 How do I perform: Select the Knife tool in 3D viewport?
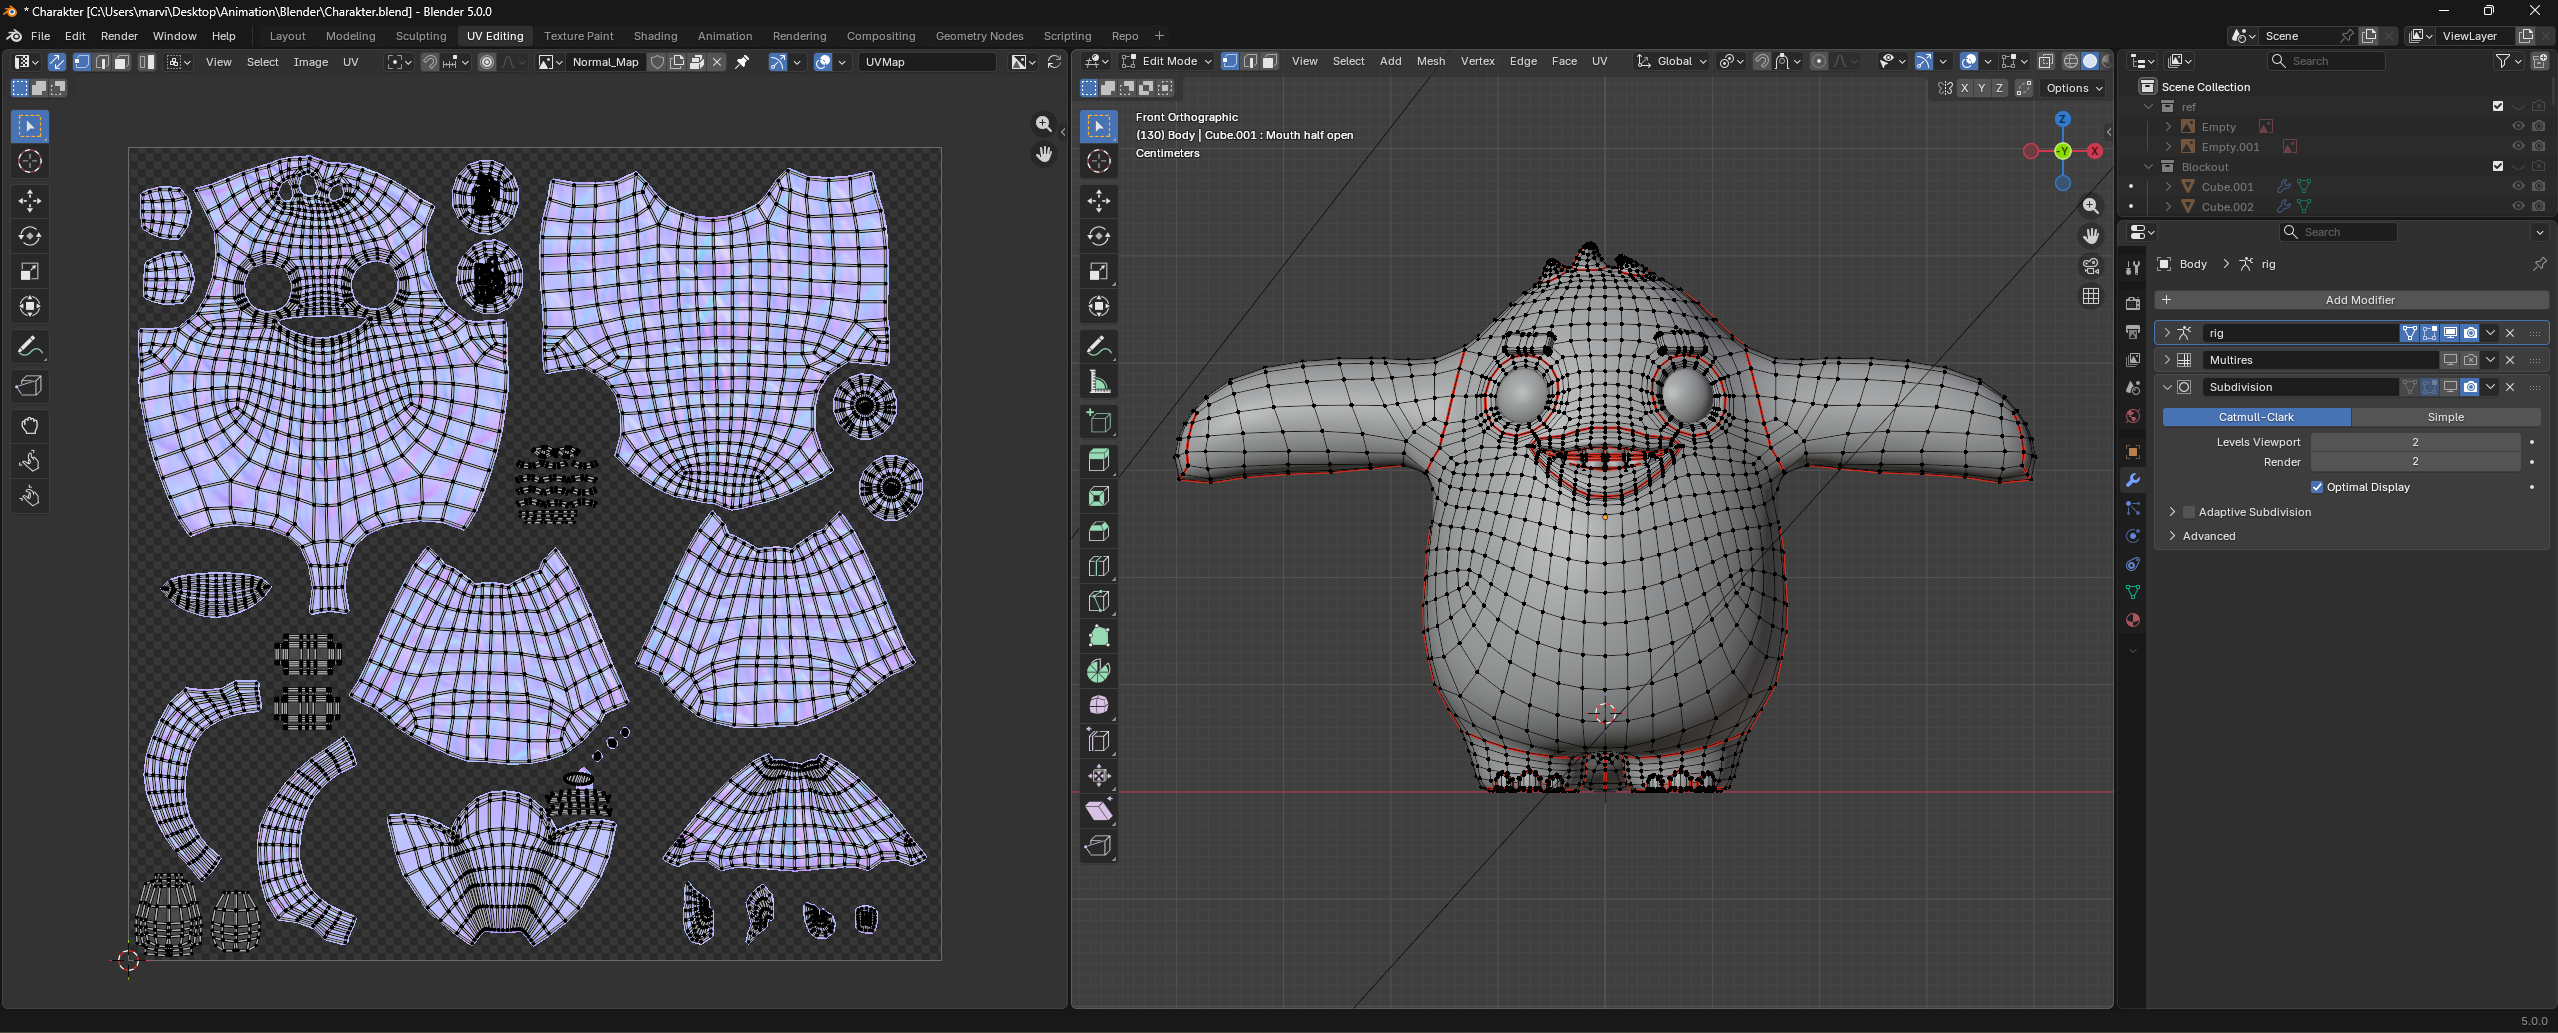1099,602
